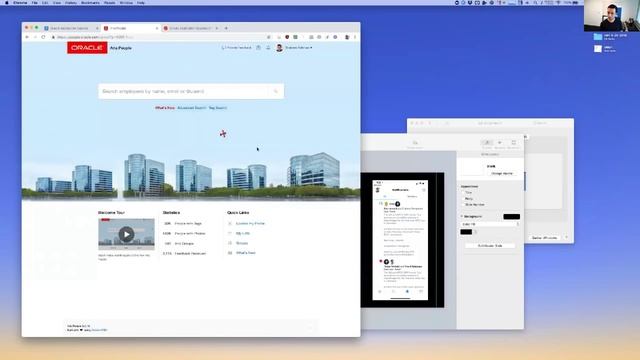Click the Update My Profile icon in Quick Links
The image size is (640, 360).
click(x=230, y=224)
